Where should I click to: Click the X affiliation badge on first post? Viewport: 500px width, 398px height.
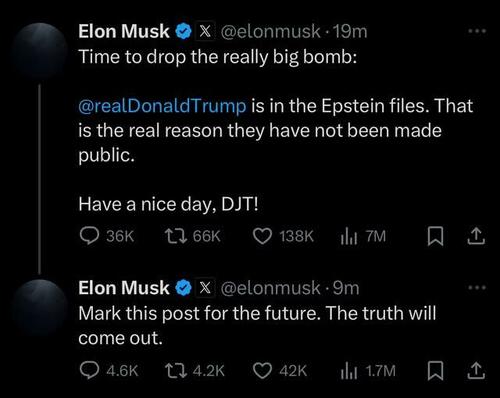(205, 31)
